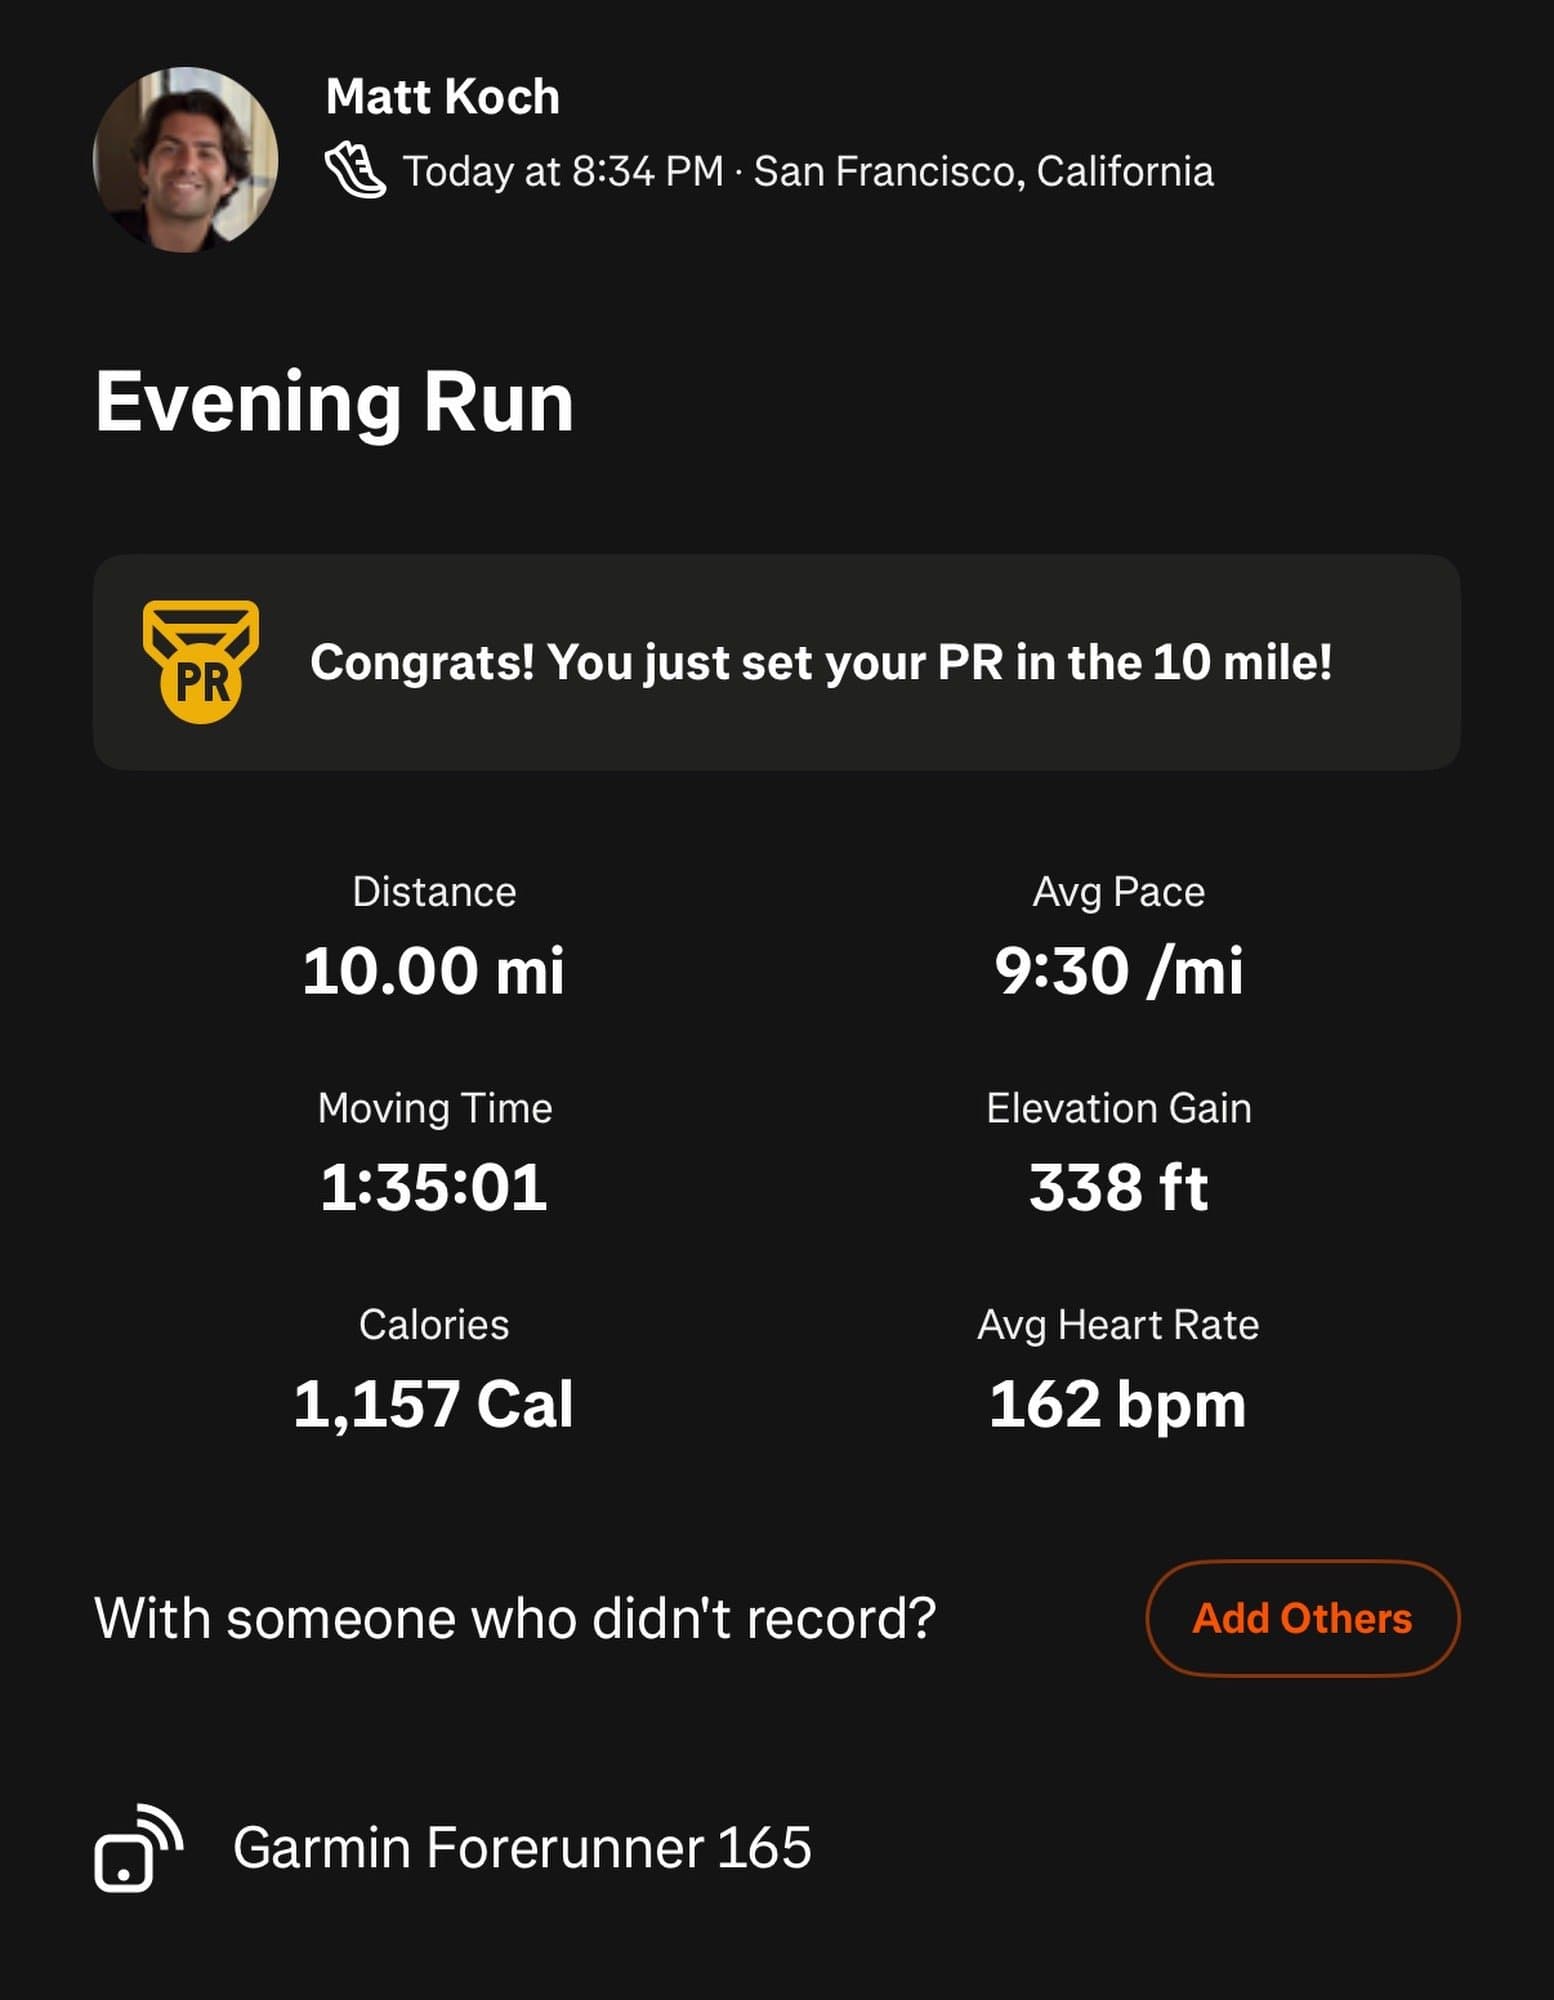Select the Today at 8:34 PM timestamp

pyautogui.click(x=562, y=171)
